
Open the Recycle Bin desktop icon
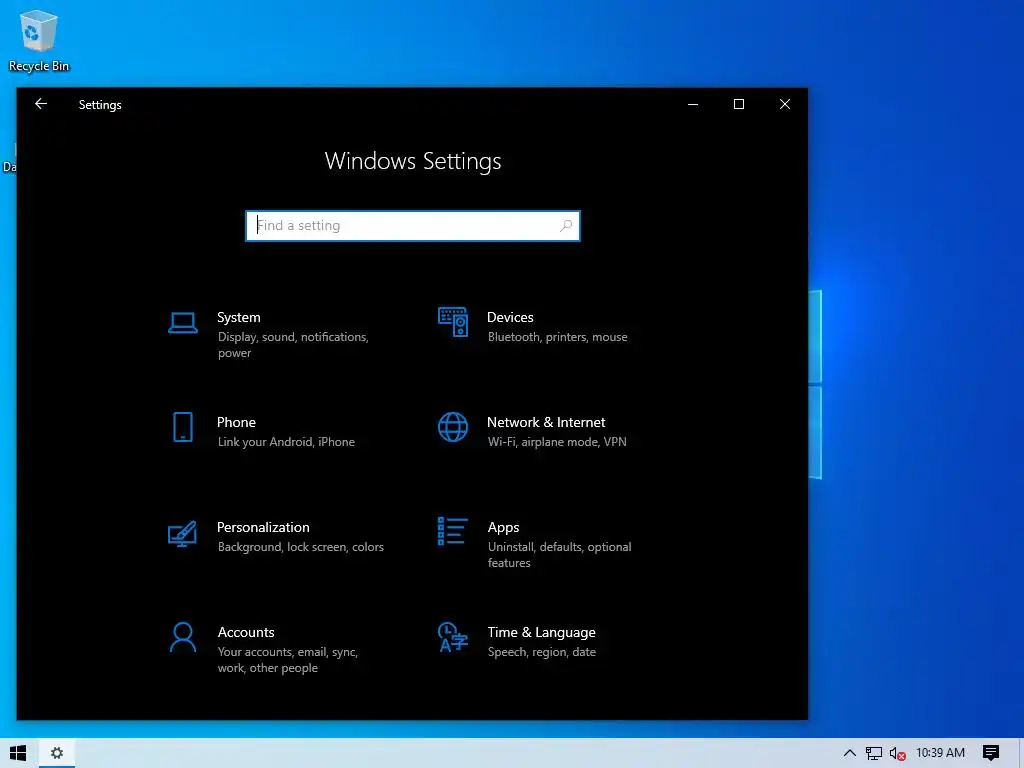click(x=39, y=40)
